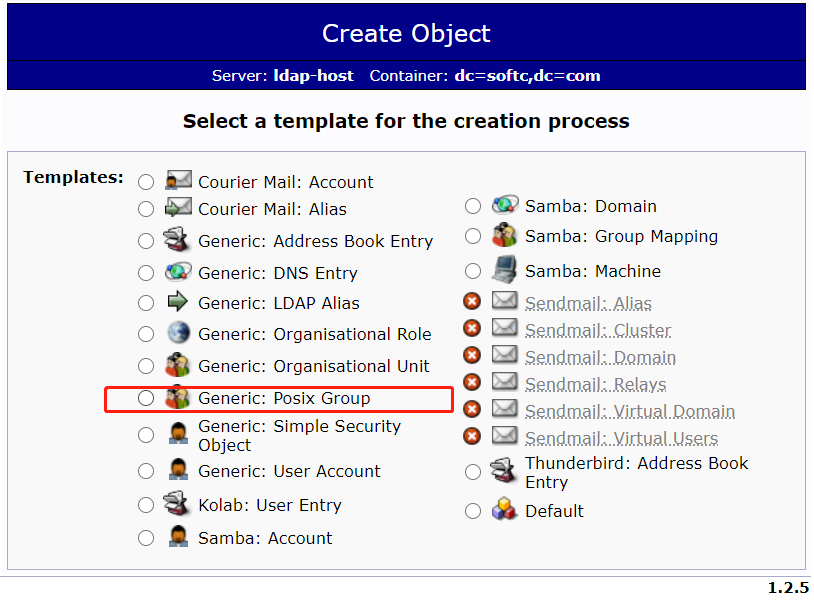Click the Generic: Posix Group people icon

[178, 398]
